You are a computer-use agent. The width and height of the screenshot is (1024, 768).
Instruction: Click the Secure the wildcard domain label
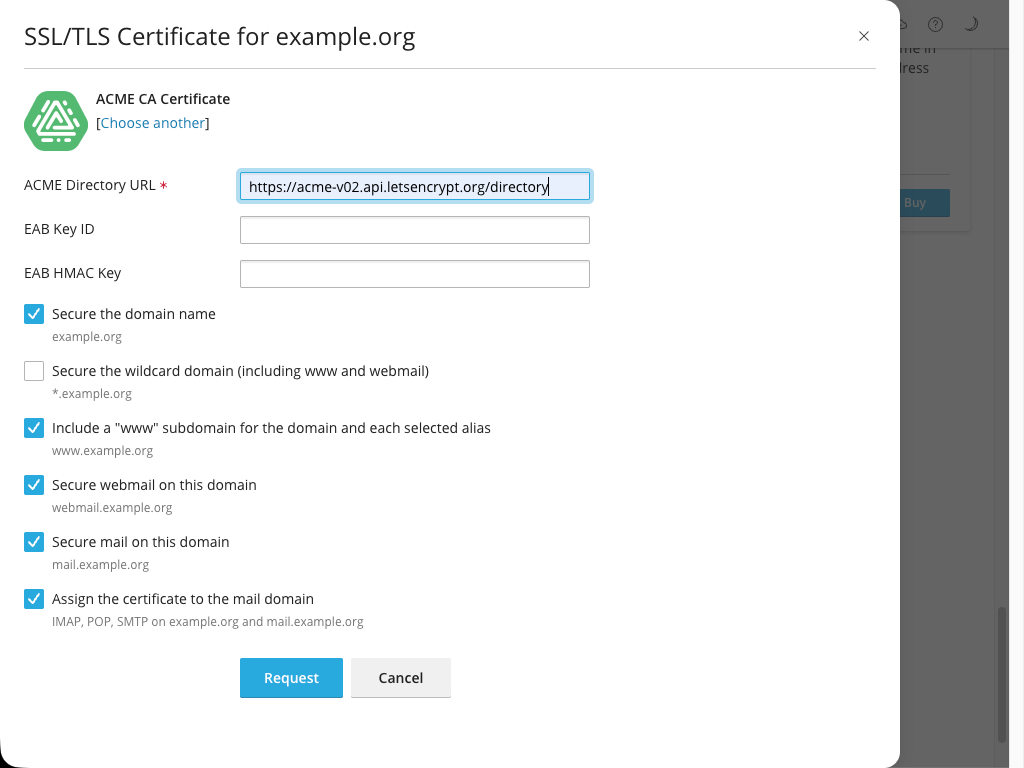point(240,371)
